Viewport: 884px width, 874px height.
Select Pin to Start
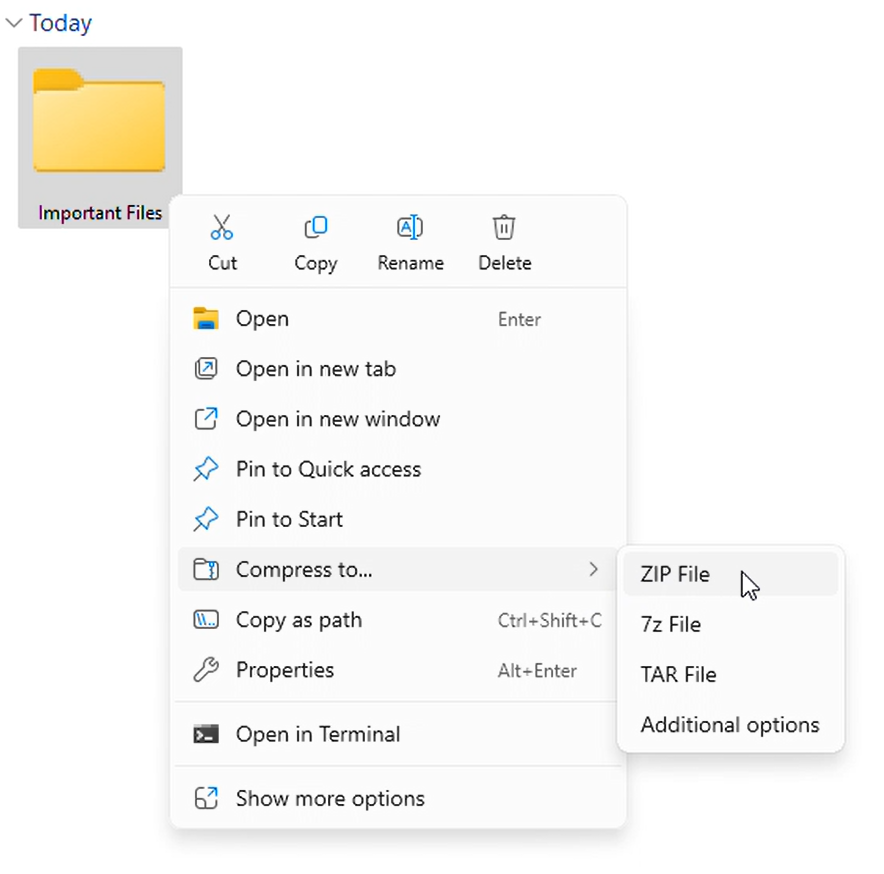tap(397, 520)
